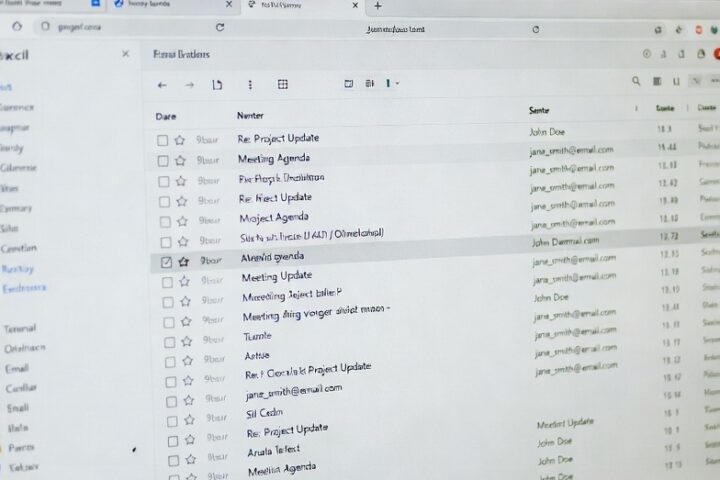The width and height of the screenshot is (720, 480).
Task: Star the first 'Re: Project Update' email
Action: (180, 140)
